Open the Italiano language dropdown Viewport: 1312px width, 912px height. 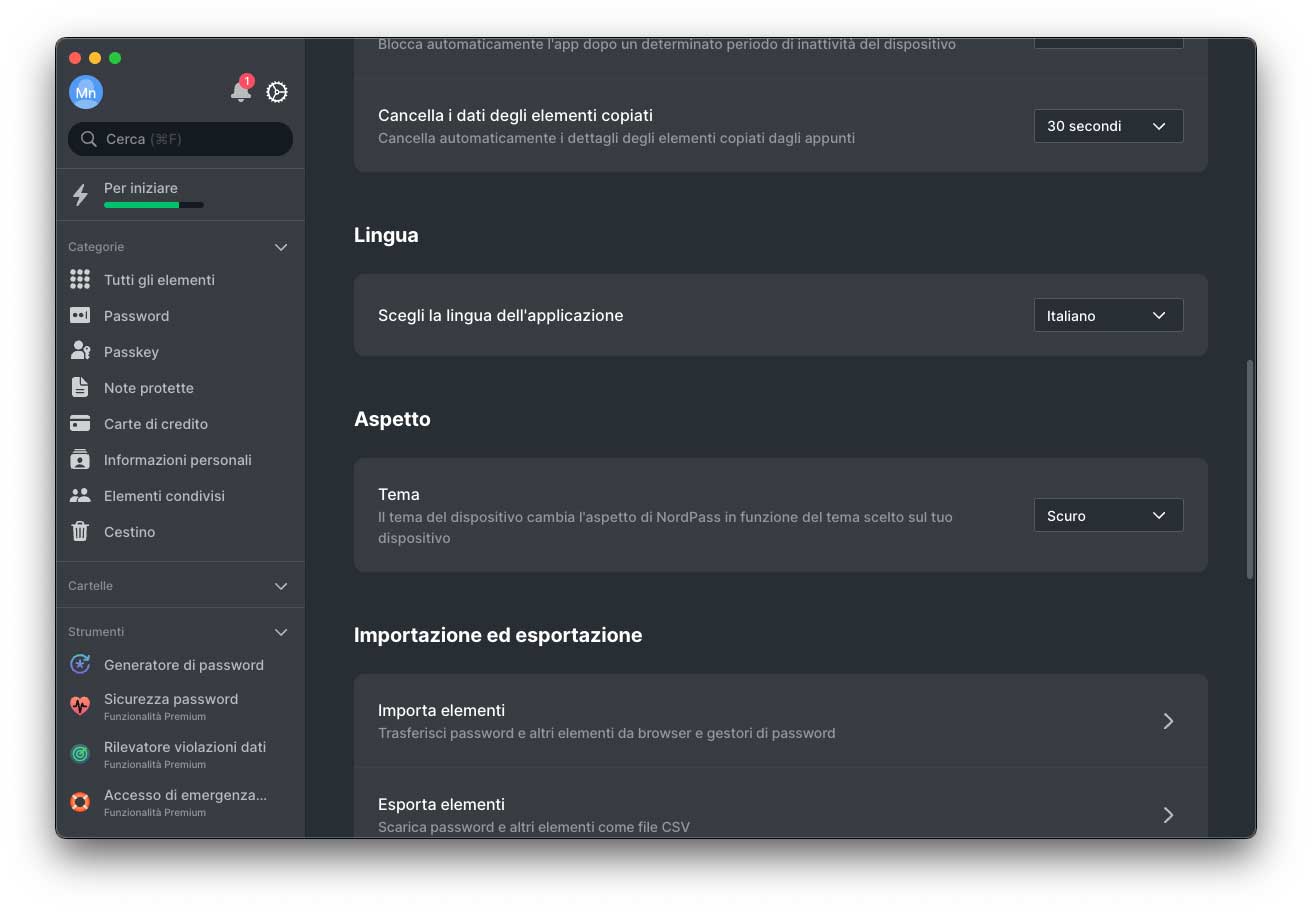pyautogui.click(x=1108, y=316)
